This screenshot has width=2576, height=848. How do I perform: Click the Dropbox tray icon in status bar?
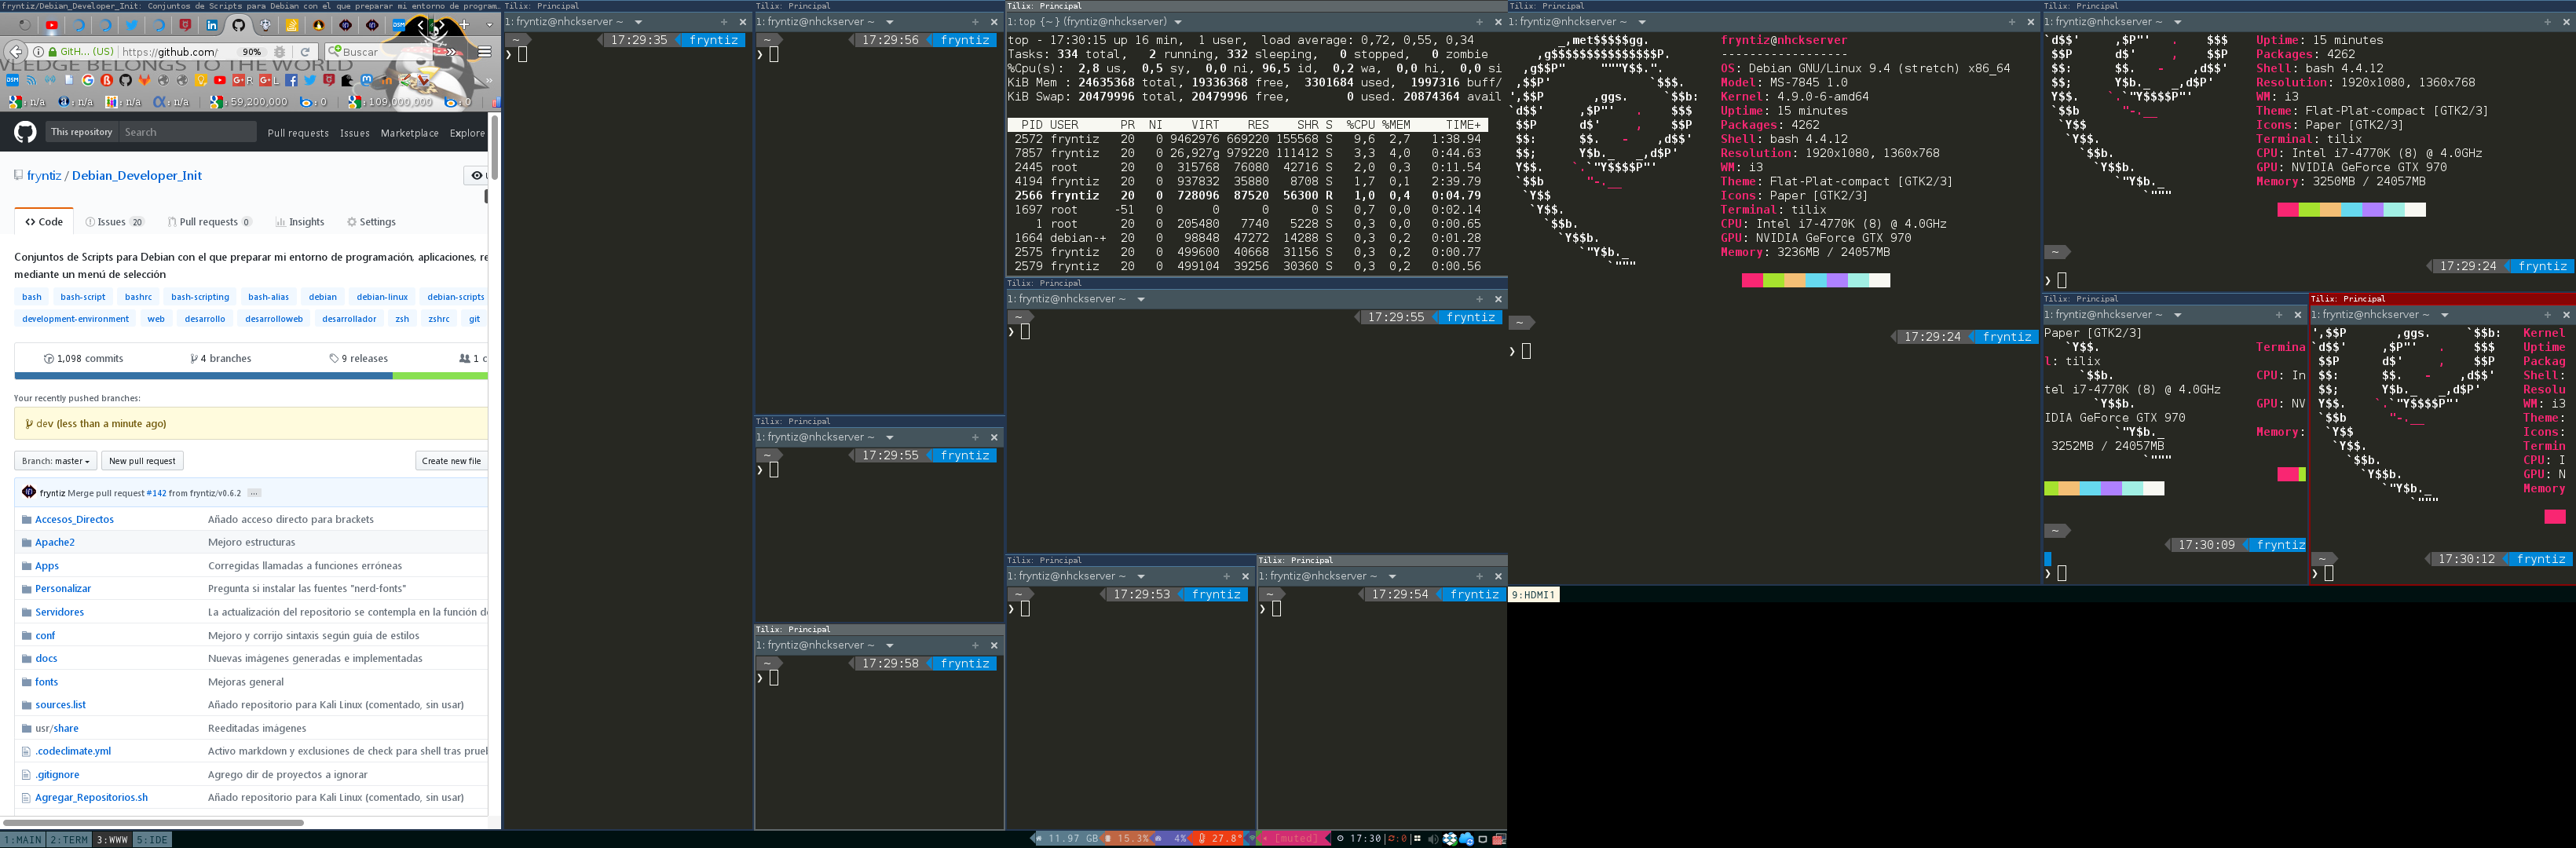click(1450, 839)
